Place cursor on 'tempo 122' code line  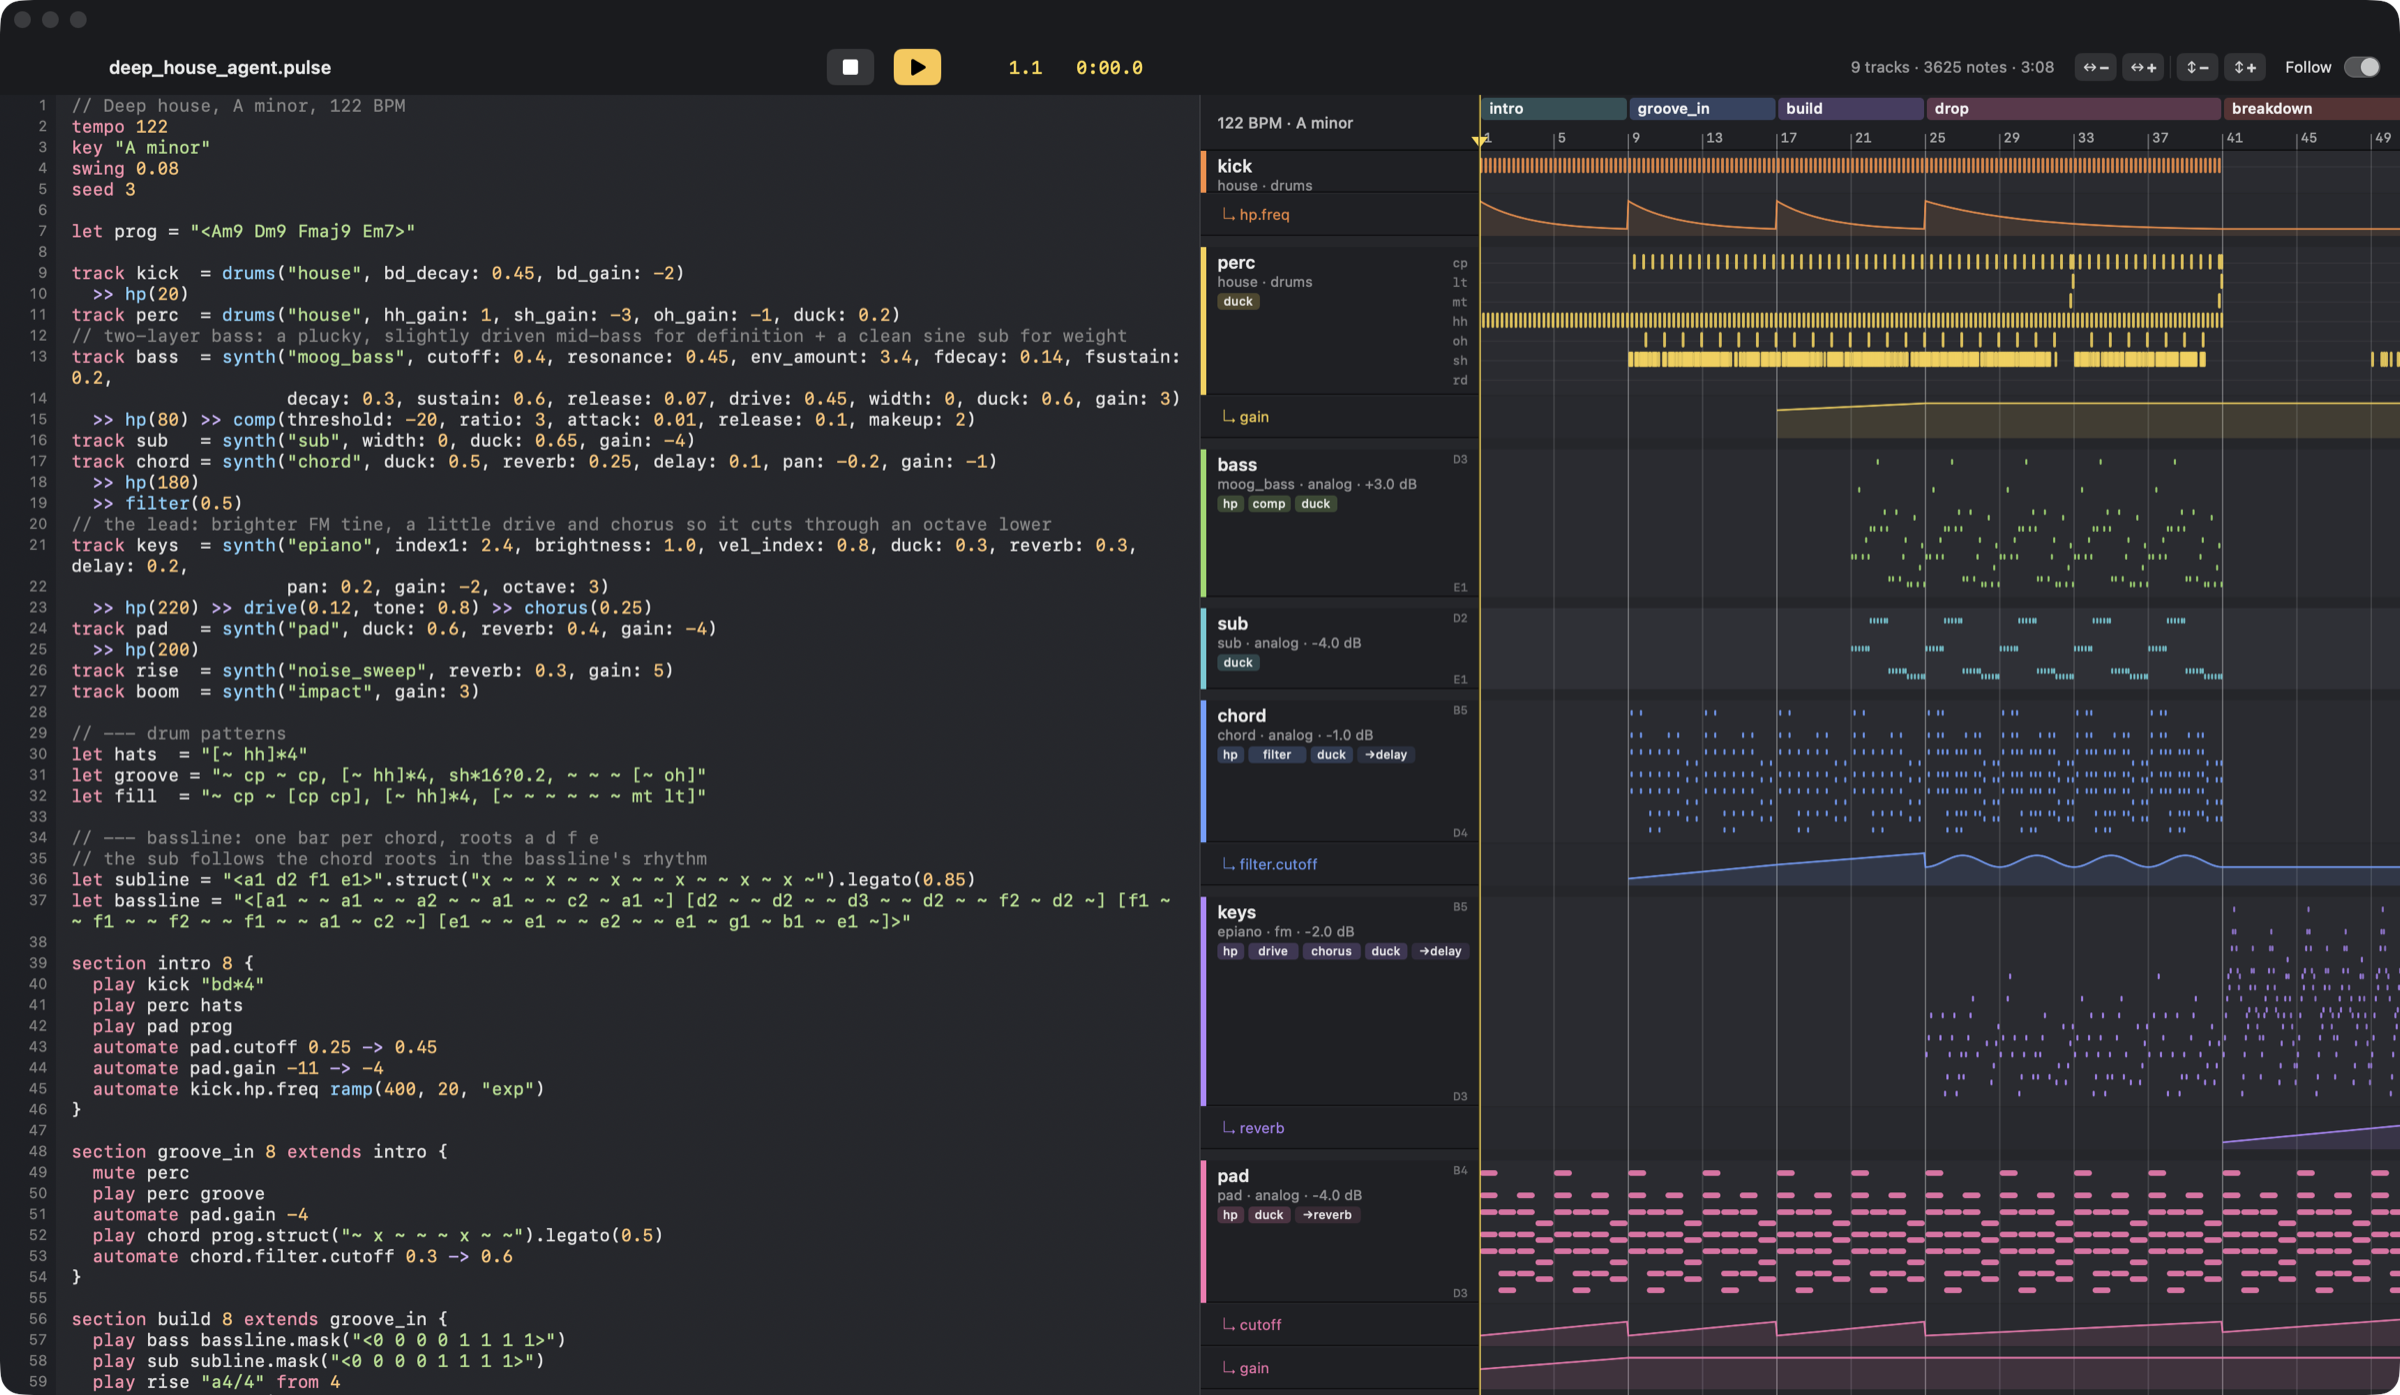(119, 126)
